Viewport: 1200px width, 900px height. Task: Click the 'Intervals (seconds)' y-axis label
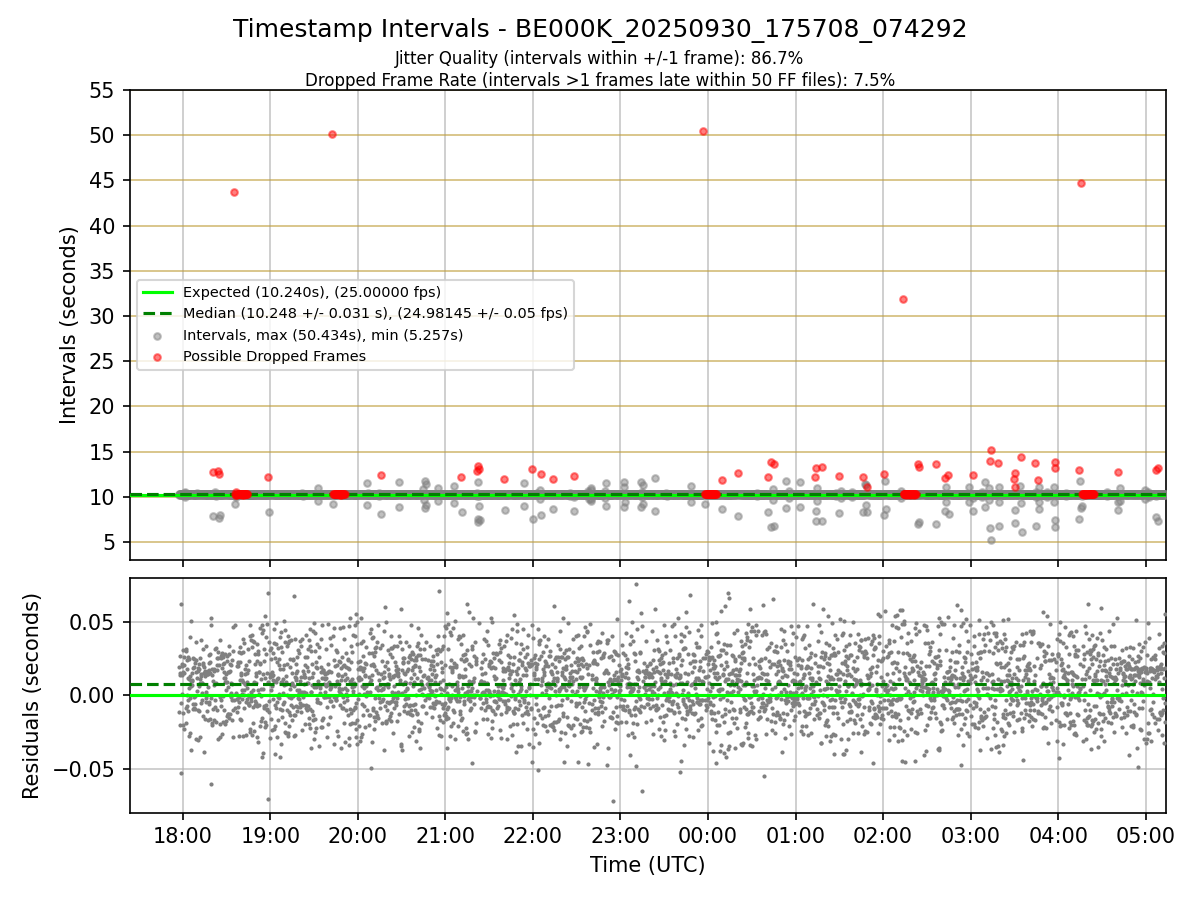coord(69,325)
